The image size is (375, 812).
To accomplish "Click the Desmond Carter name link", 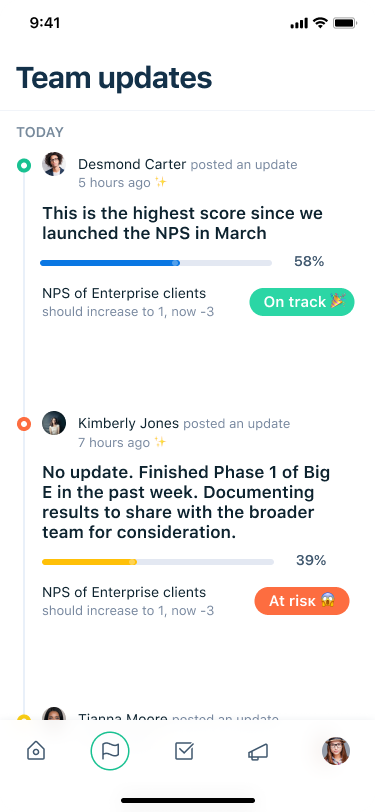I will [132, 165].
